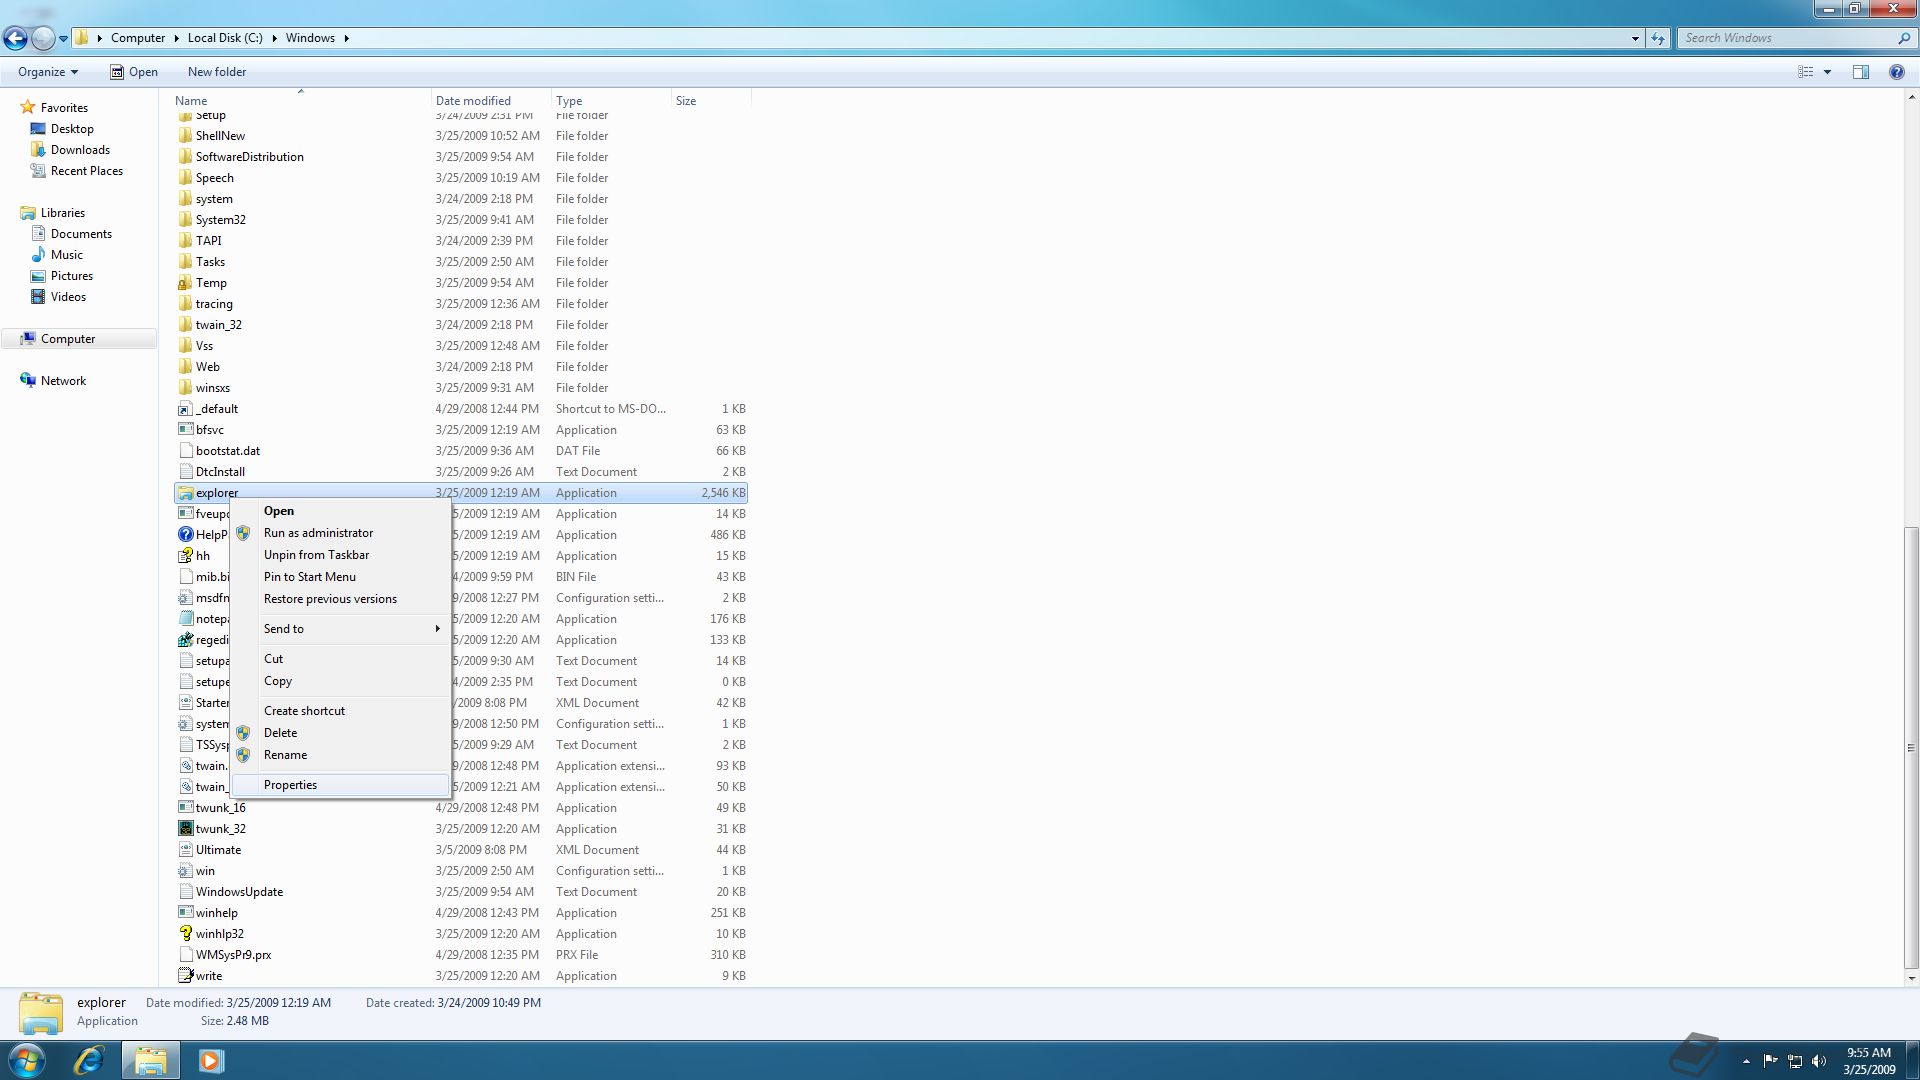Click the change view icon
The image size is (1920, 1080).
point(1806,72)
